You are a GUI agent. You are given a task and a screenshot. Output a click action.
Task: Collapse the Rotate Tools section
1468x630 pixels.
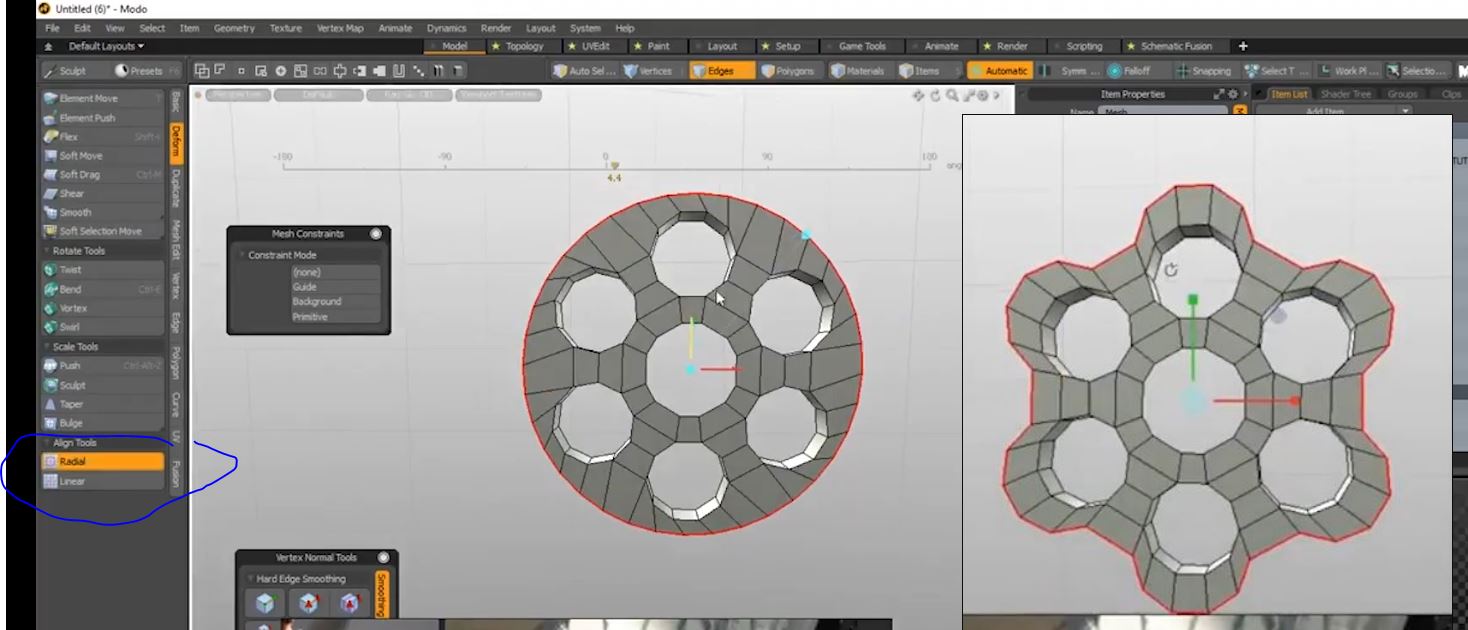(46, 251)
